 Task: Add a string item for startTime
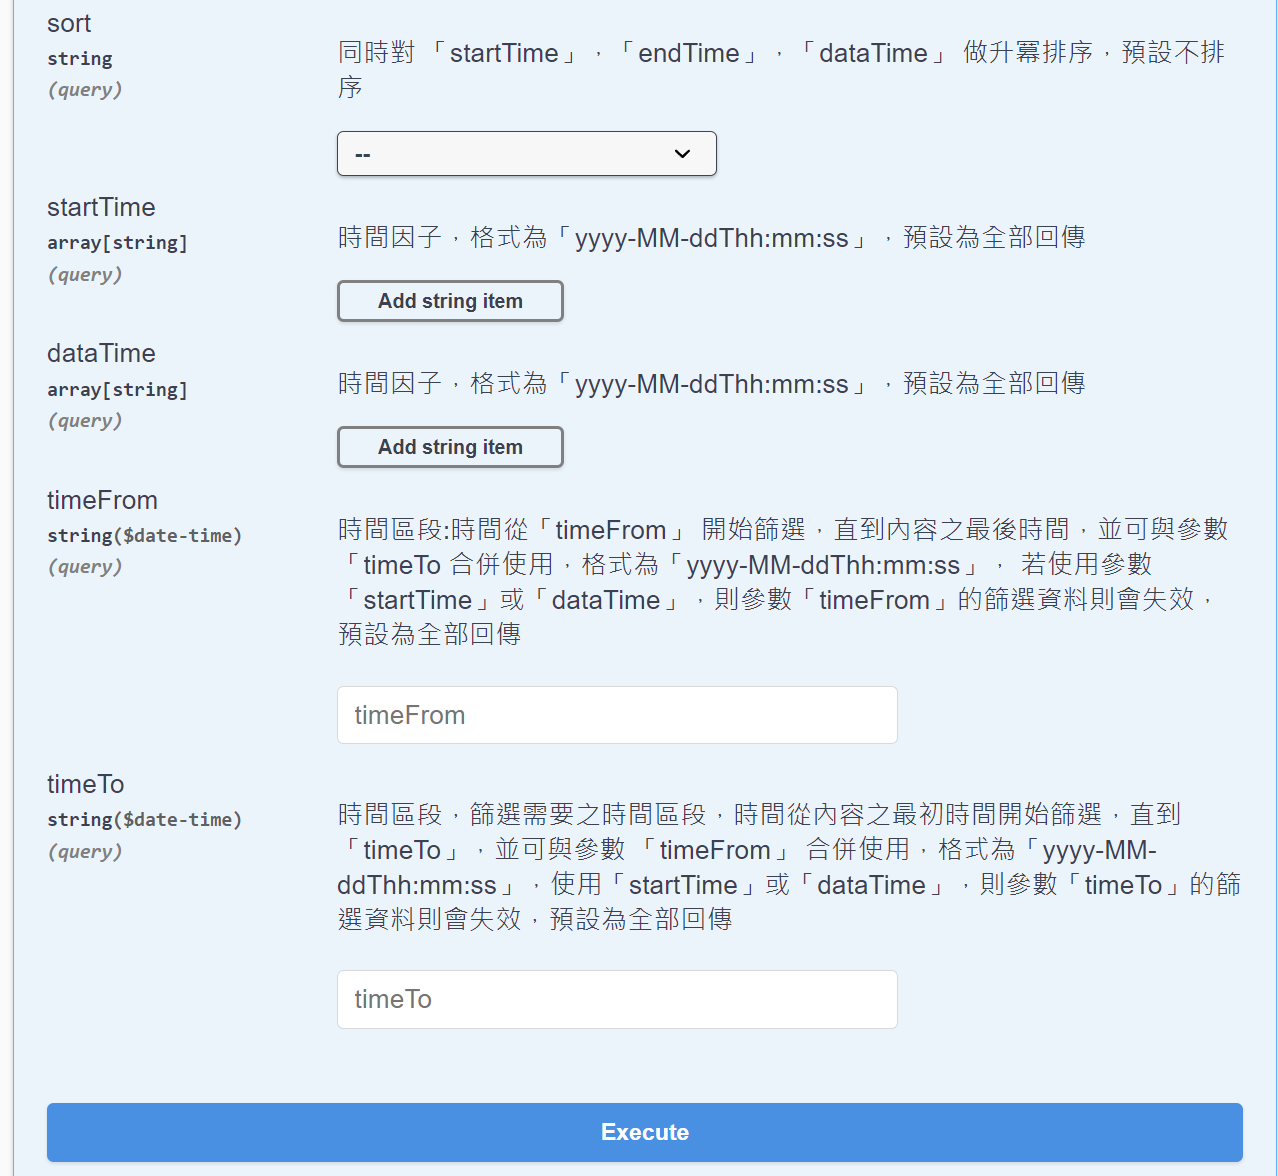(450, 301)
